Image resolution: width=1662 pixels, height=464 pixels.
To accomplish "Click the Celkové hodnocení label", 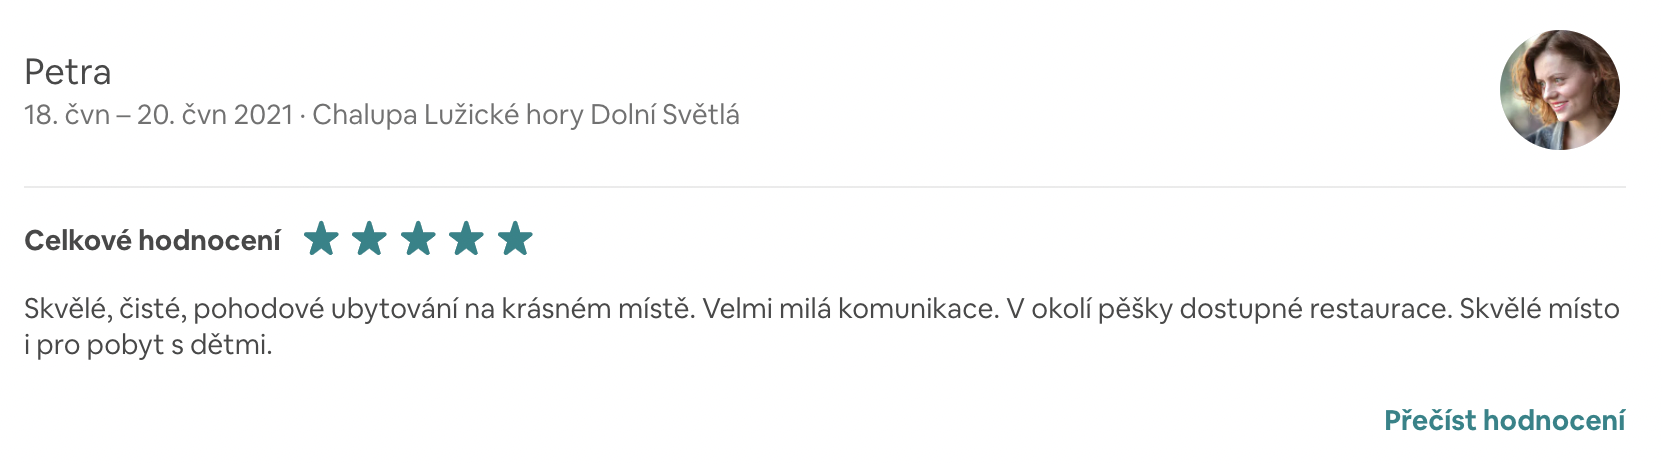I will click(x=152, y=240).
